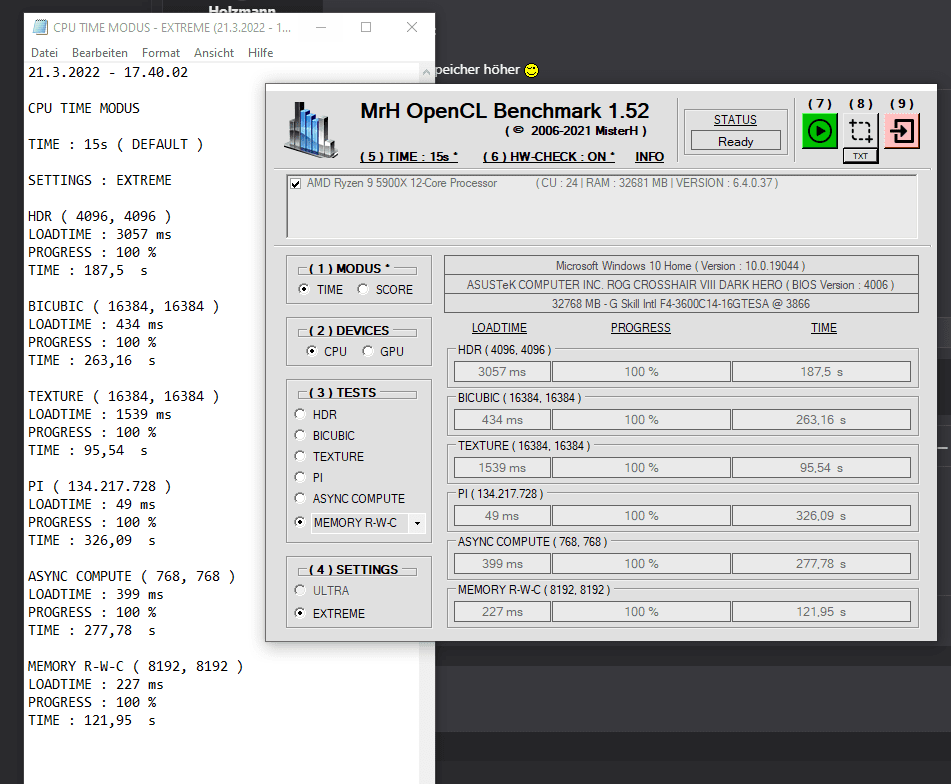
Task: Toggle AMD Ryzen 9 5900X device checkbox
Action: click(295, 184)
